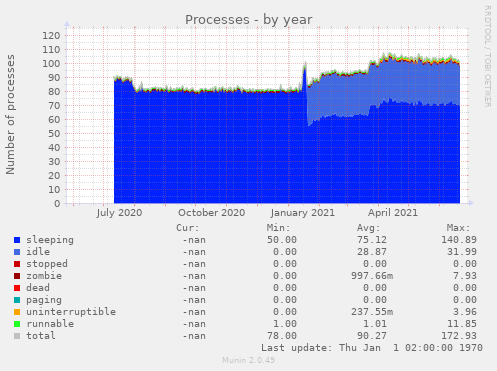Click runnable max value 11.85
497x371 pixels.
pyautogui.click(x=462, y=324)
